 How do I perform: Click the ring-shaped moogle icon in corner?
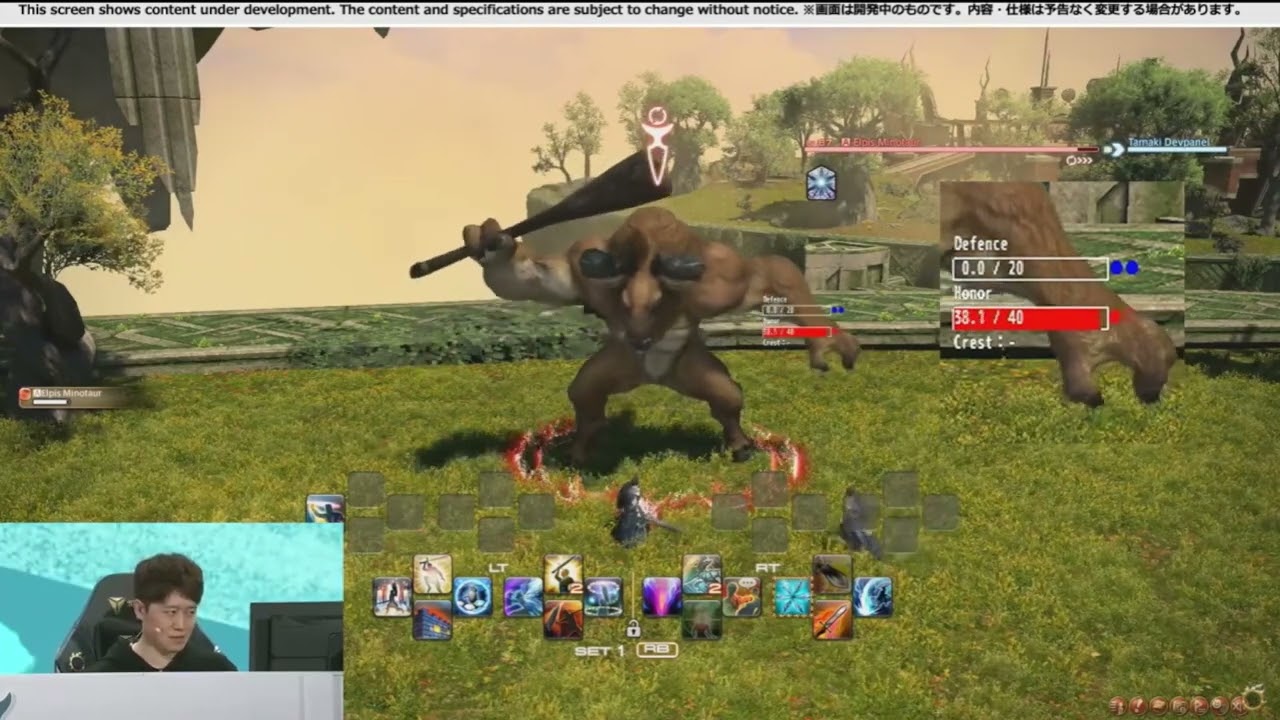coord(1253,697)
